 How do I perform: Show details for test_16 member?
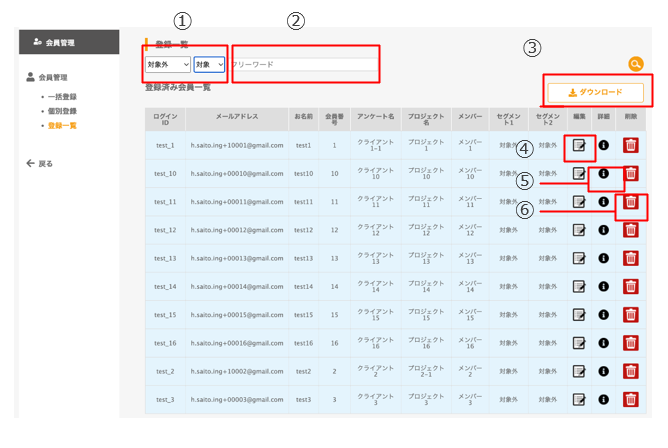[x=603, y=343]
